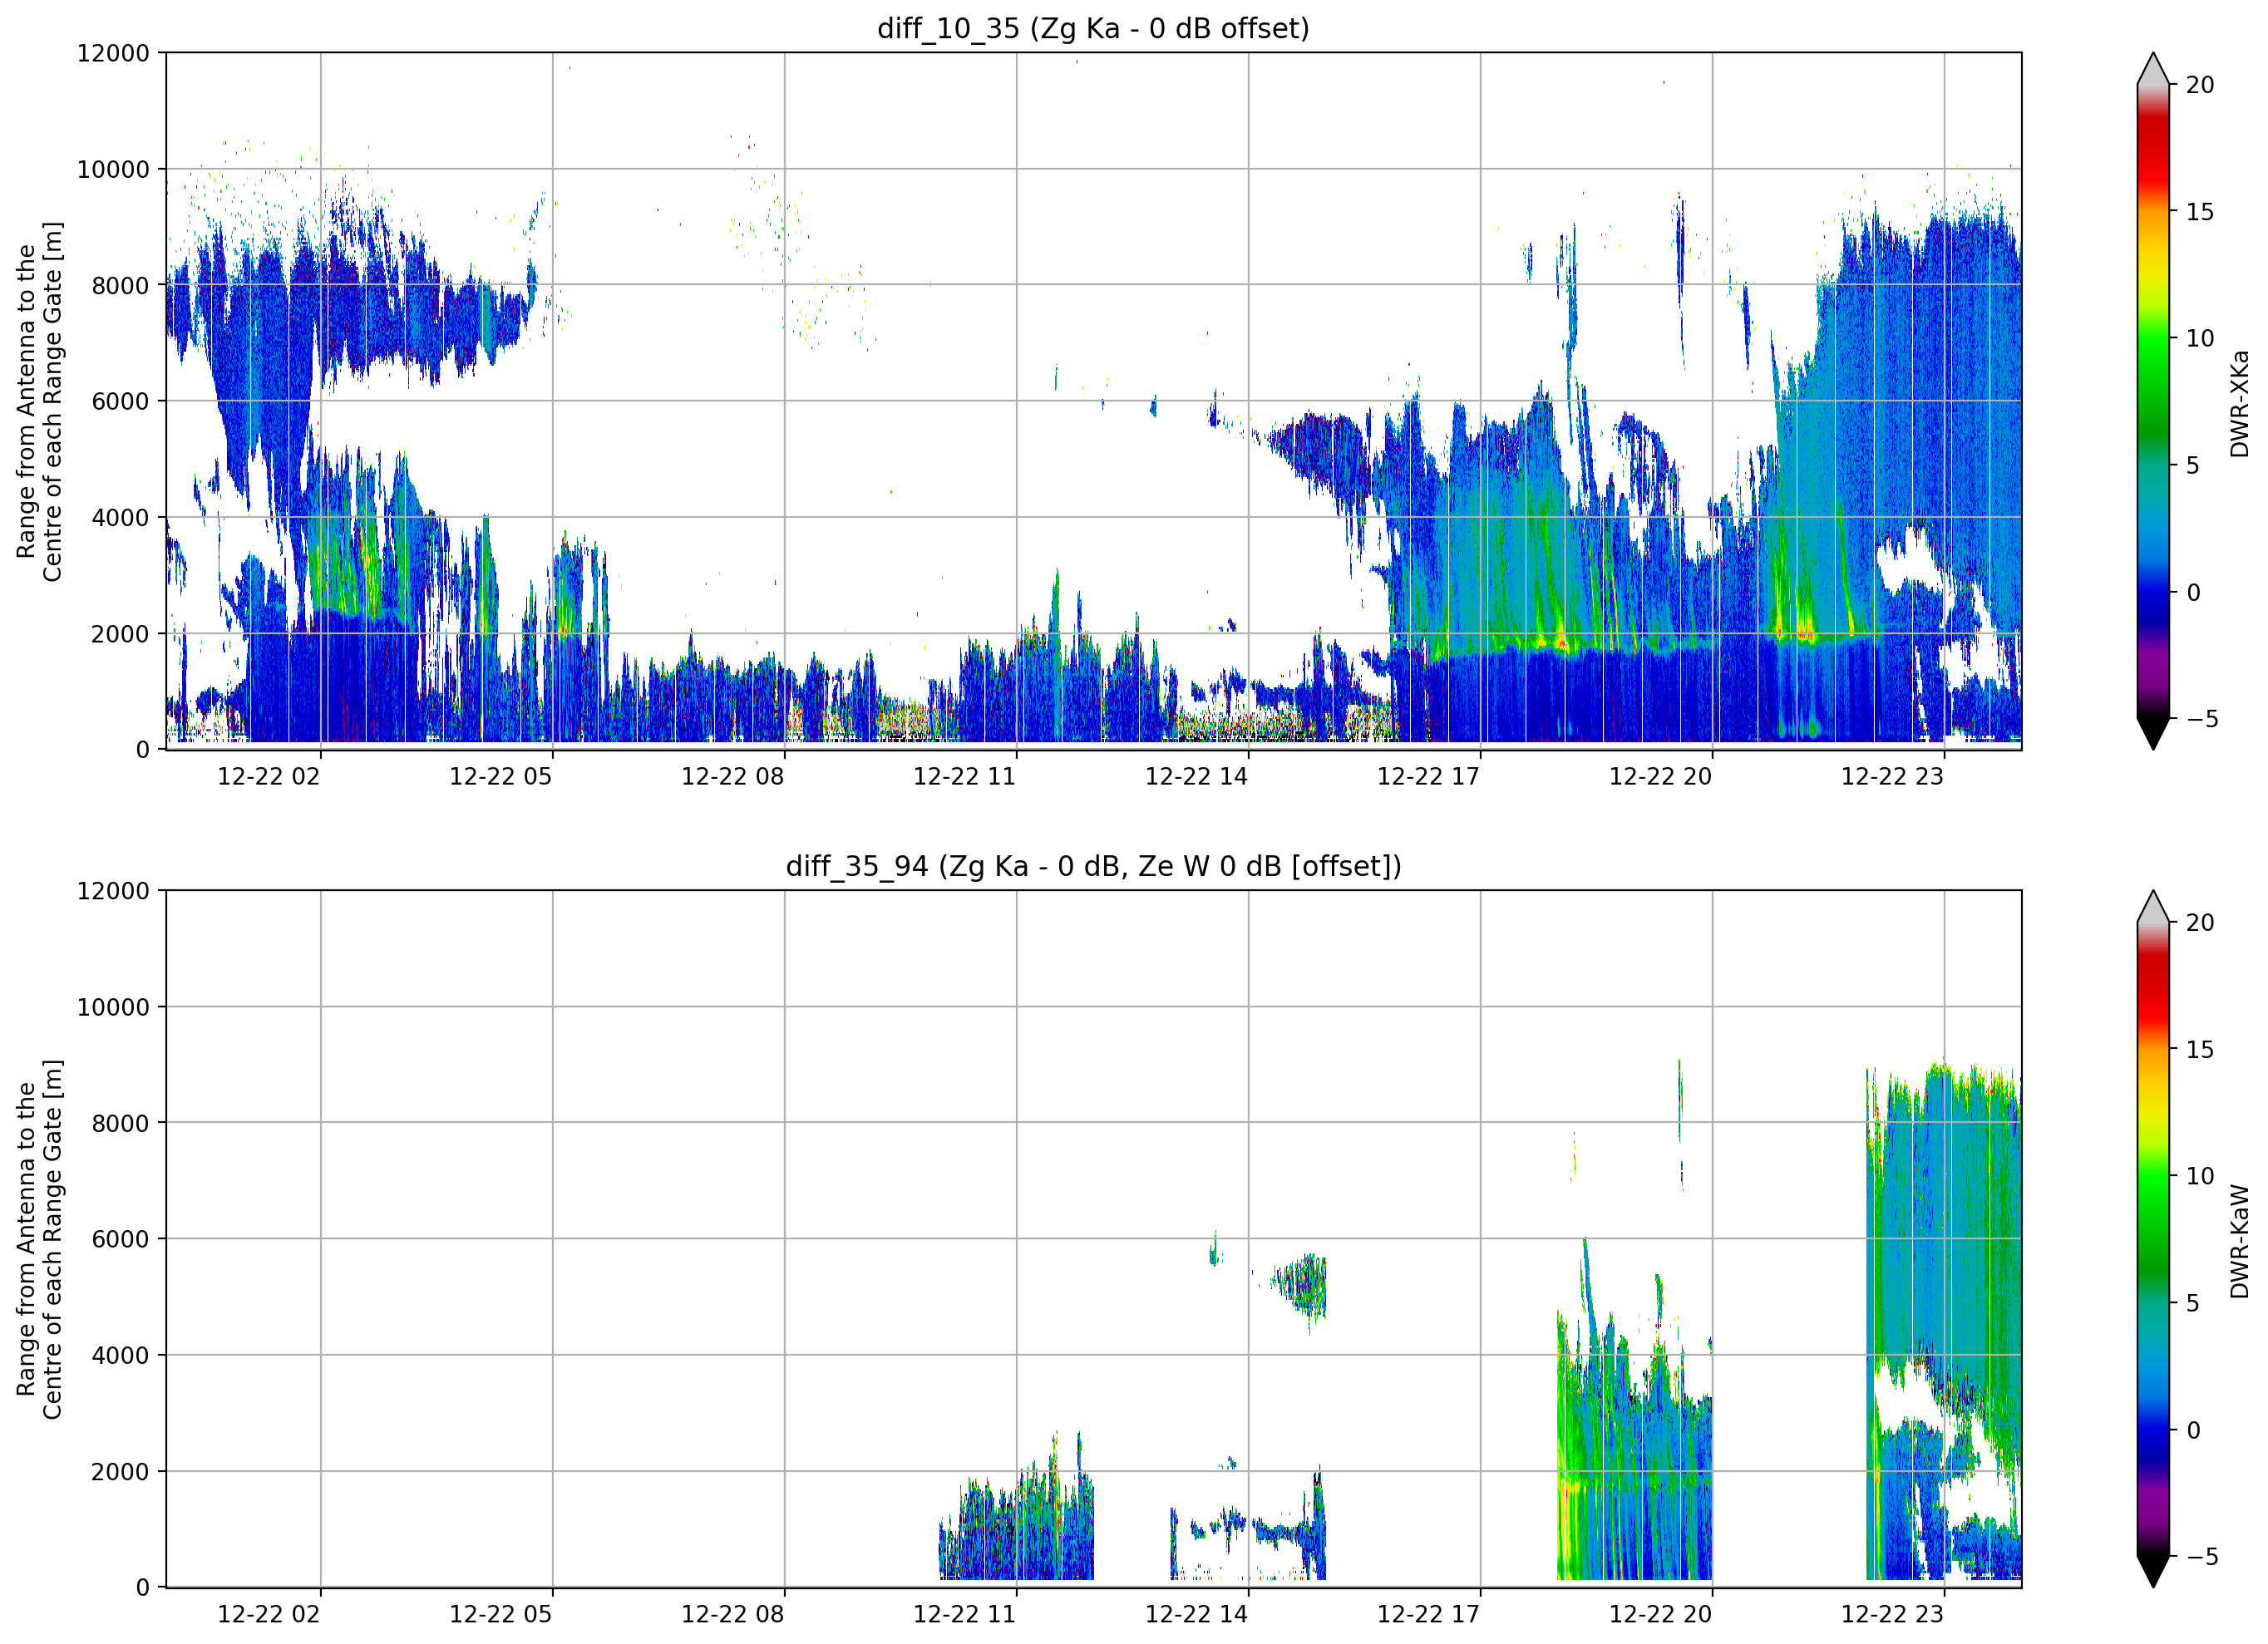
Task: Click the 15 tick on top colorbar
Action: pyautogui.click(x=2199, y=212)
